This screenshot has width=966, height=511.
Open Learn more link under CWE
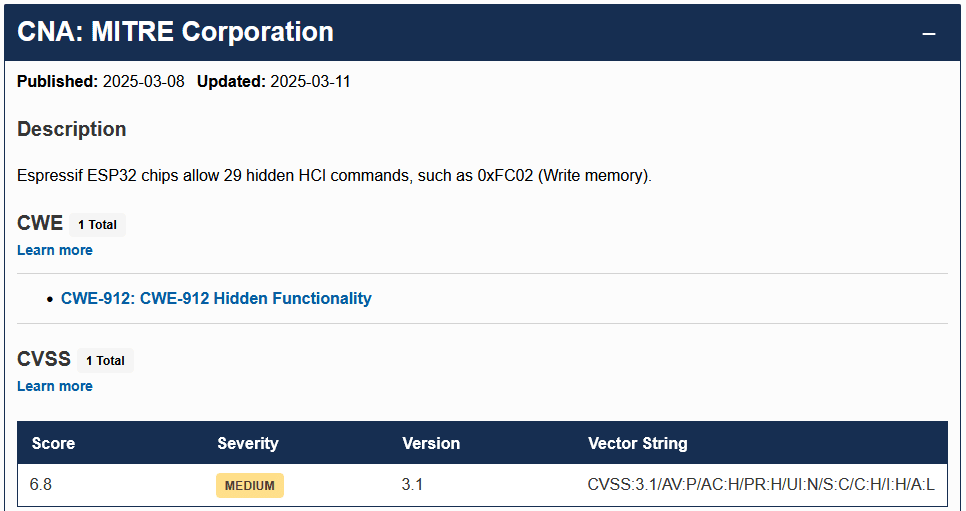pyautogui.click(x=55, y=250)
